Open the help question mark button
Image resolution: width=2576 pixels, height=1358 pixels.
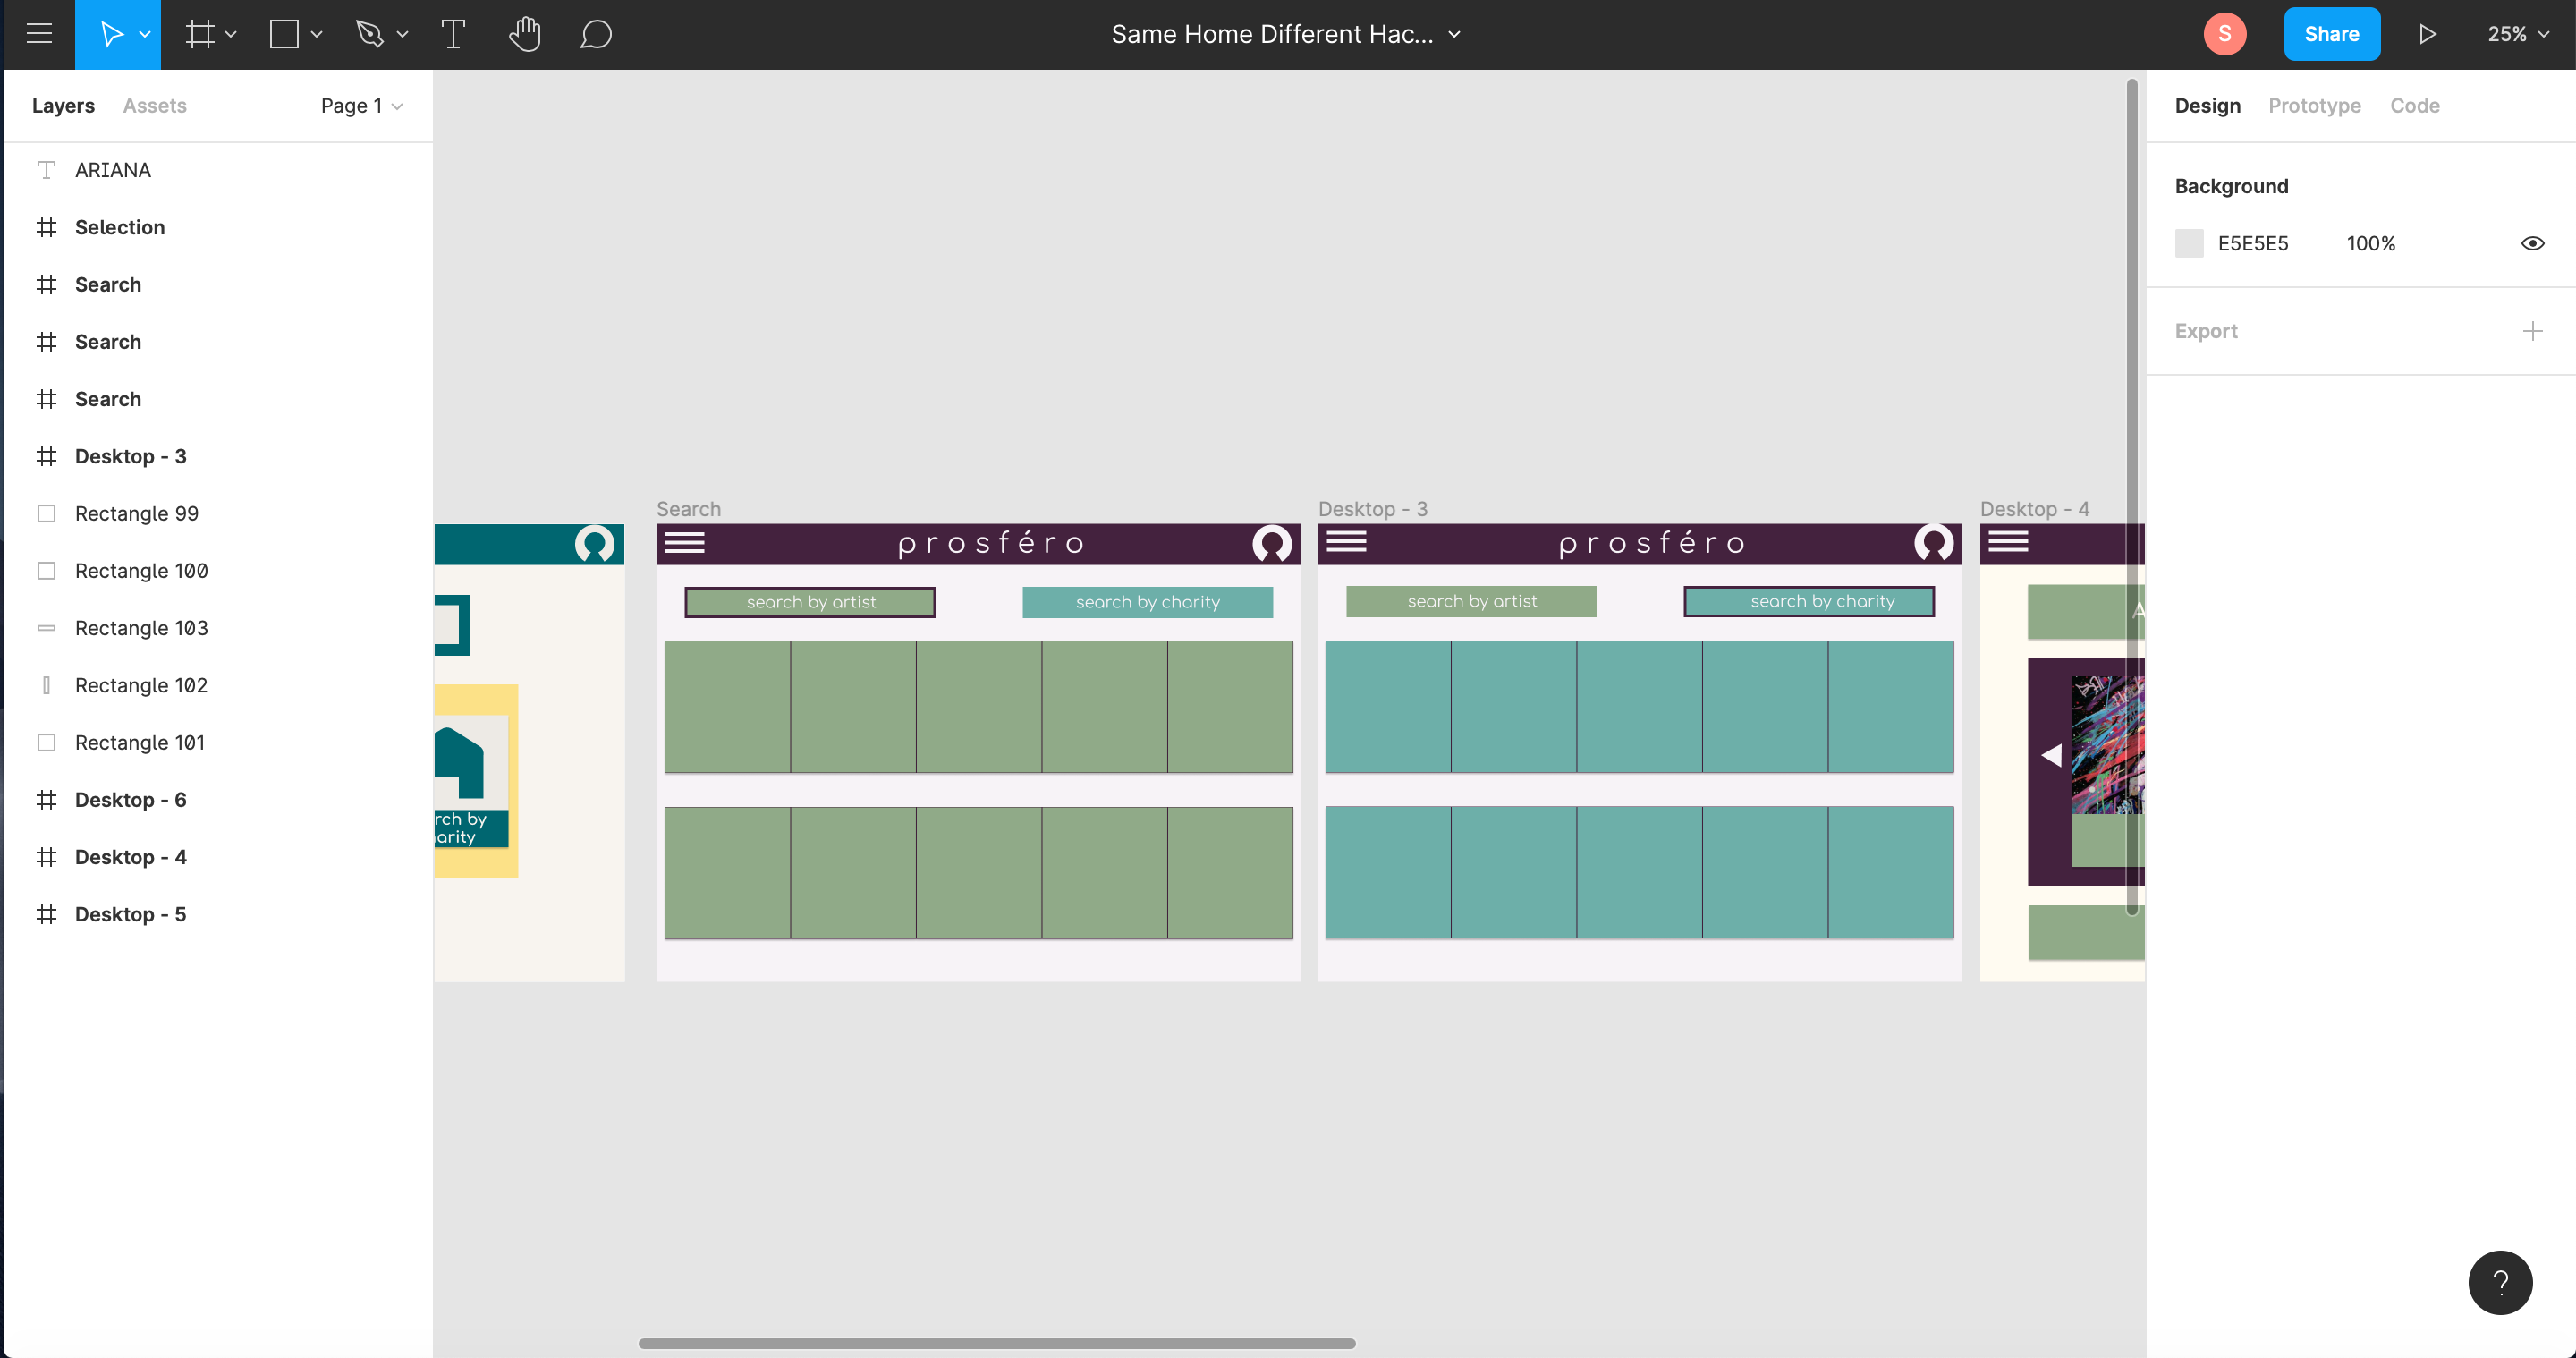point(2499,1282)
